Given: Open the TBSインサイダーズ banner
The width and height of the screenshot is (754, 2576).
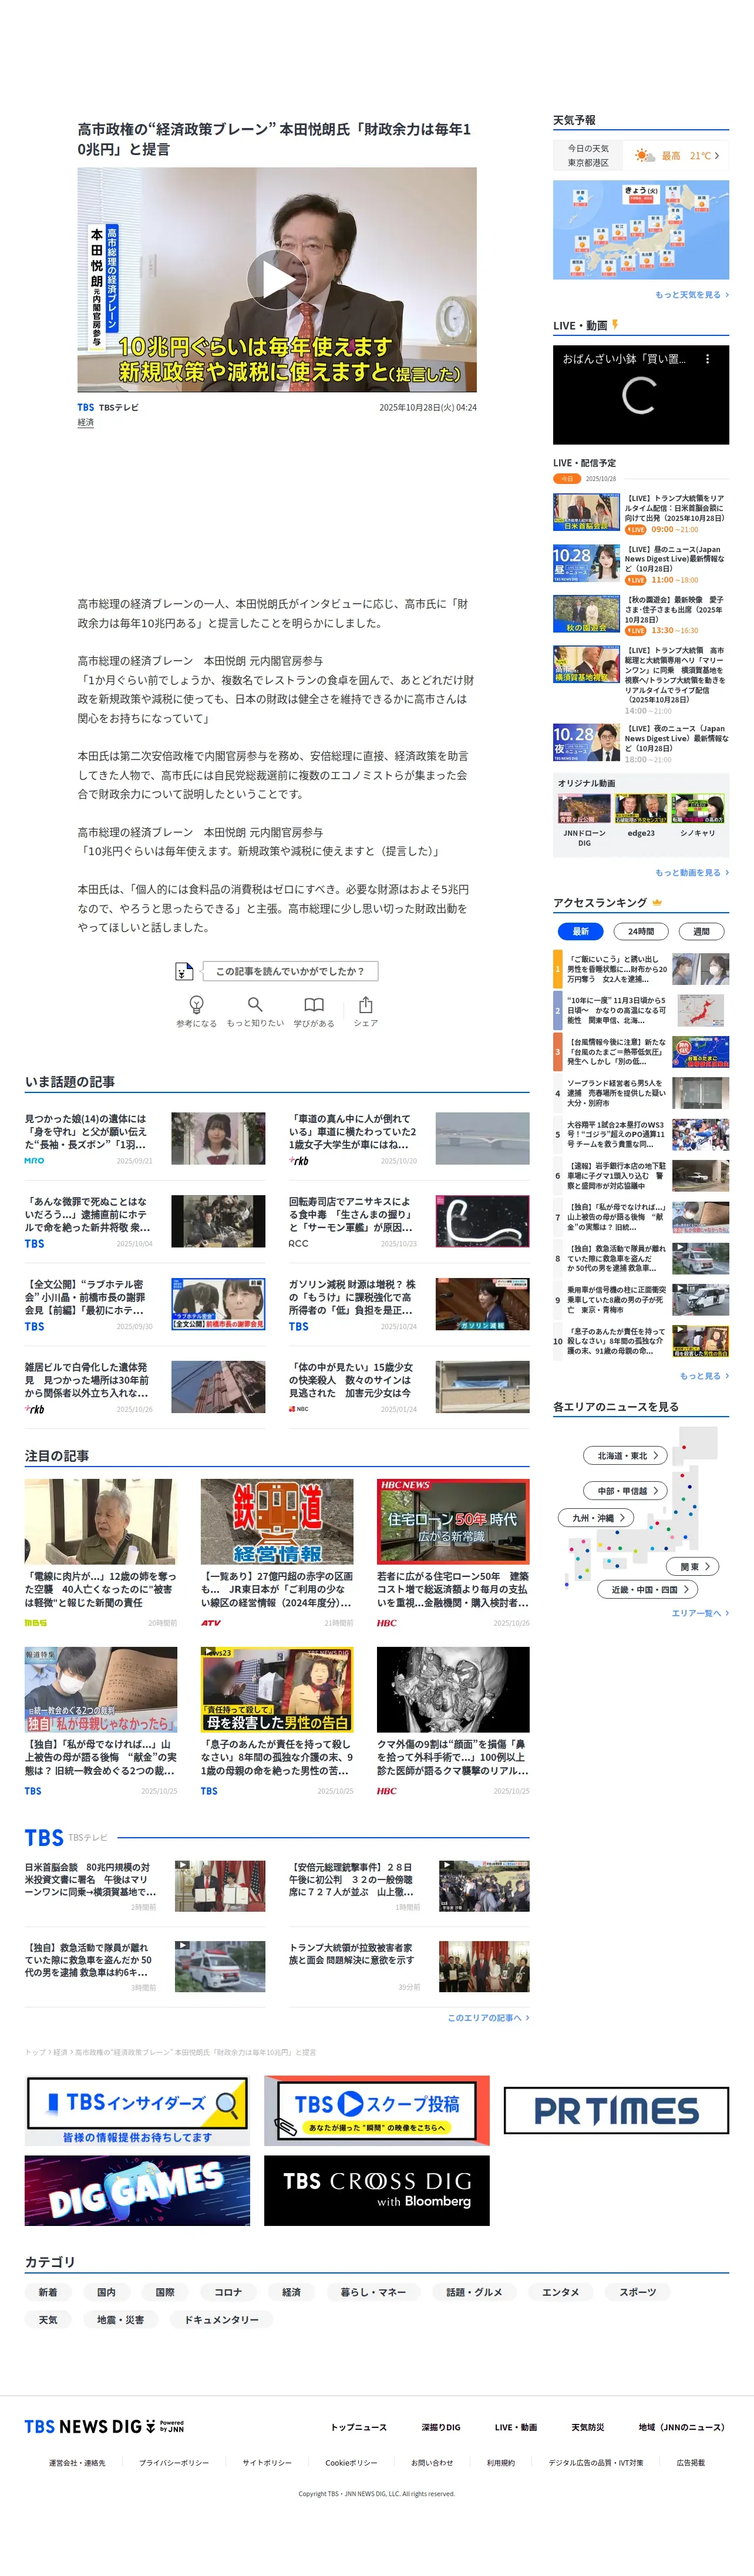Looking at the screenshot, I should 137,2110.
